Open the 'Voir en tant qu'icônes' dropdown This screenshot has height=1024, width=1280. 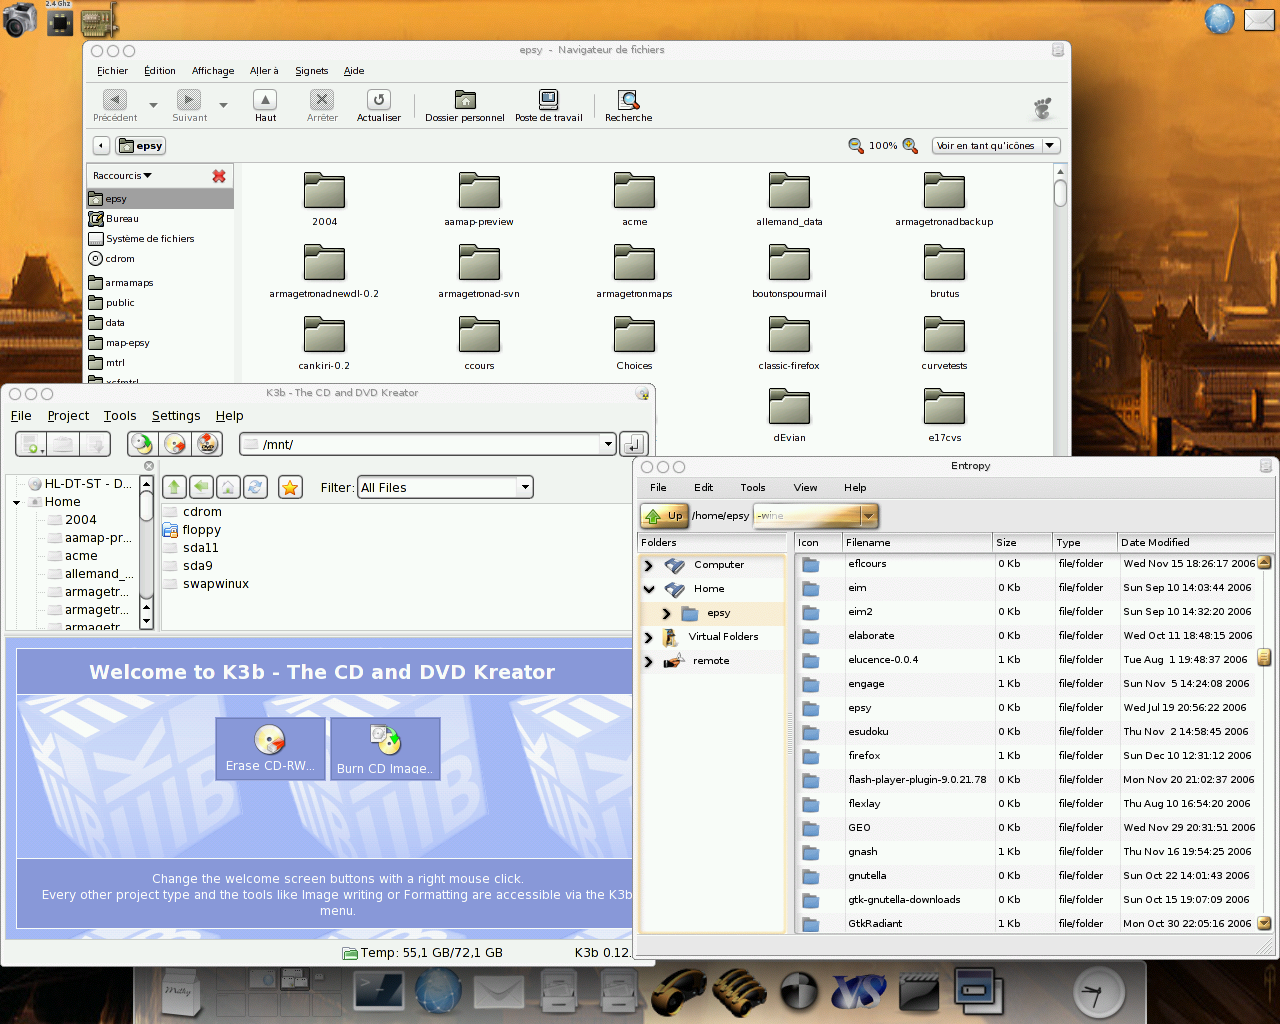point(996,146)
